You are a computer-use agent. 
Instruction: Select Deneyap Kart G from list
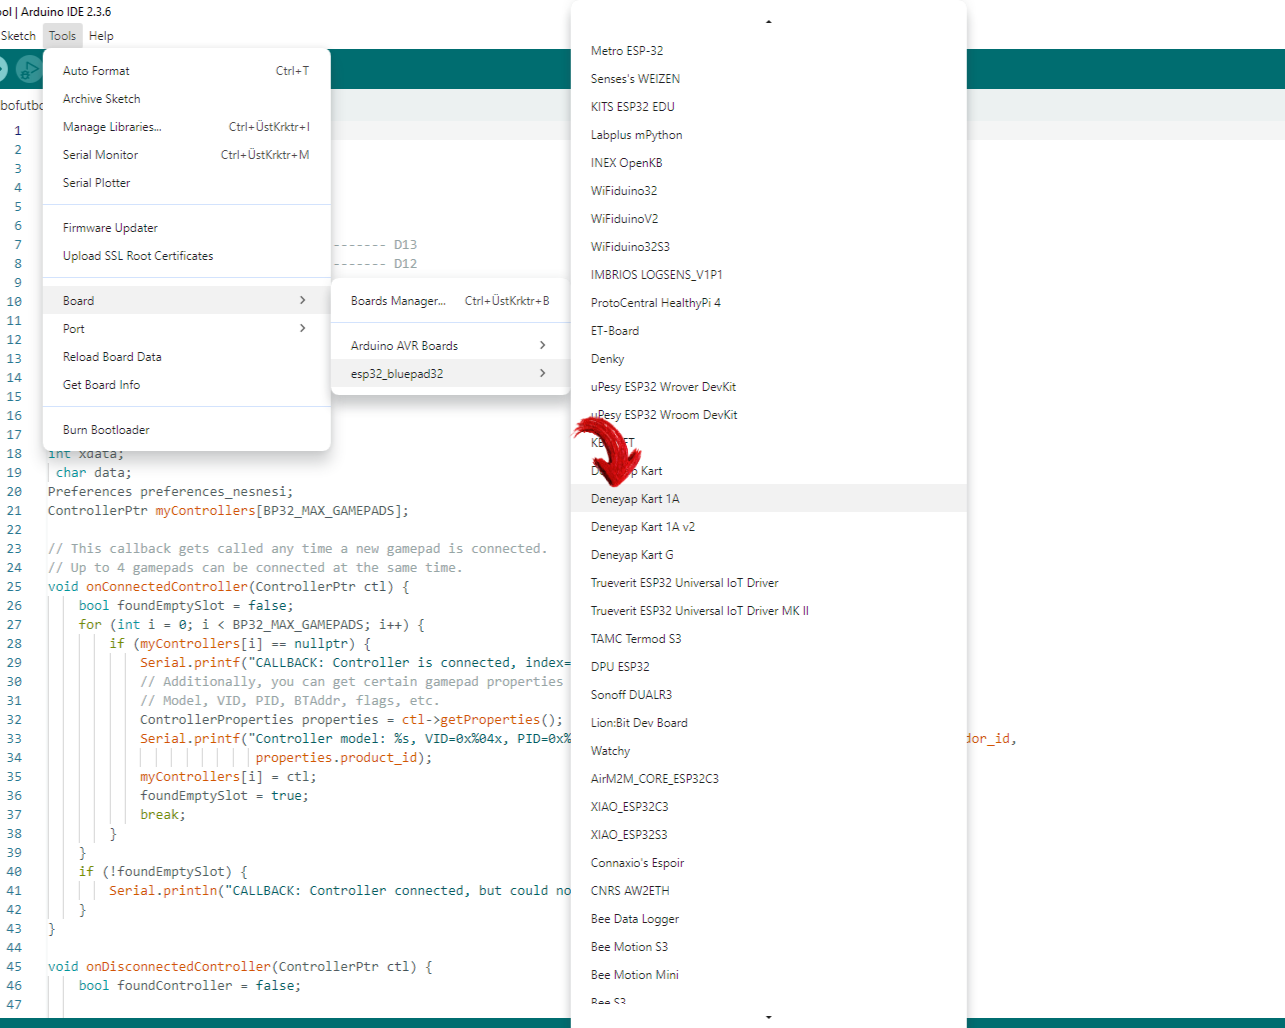(x=632, y=555)
